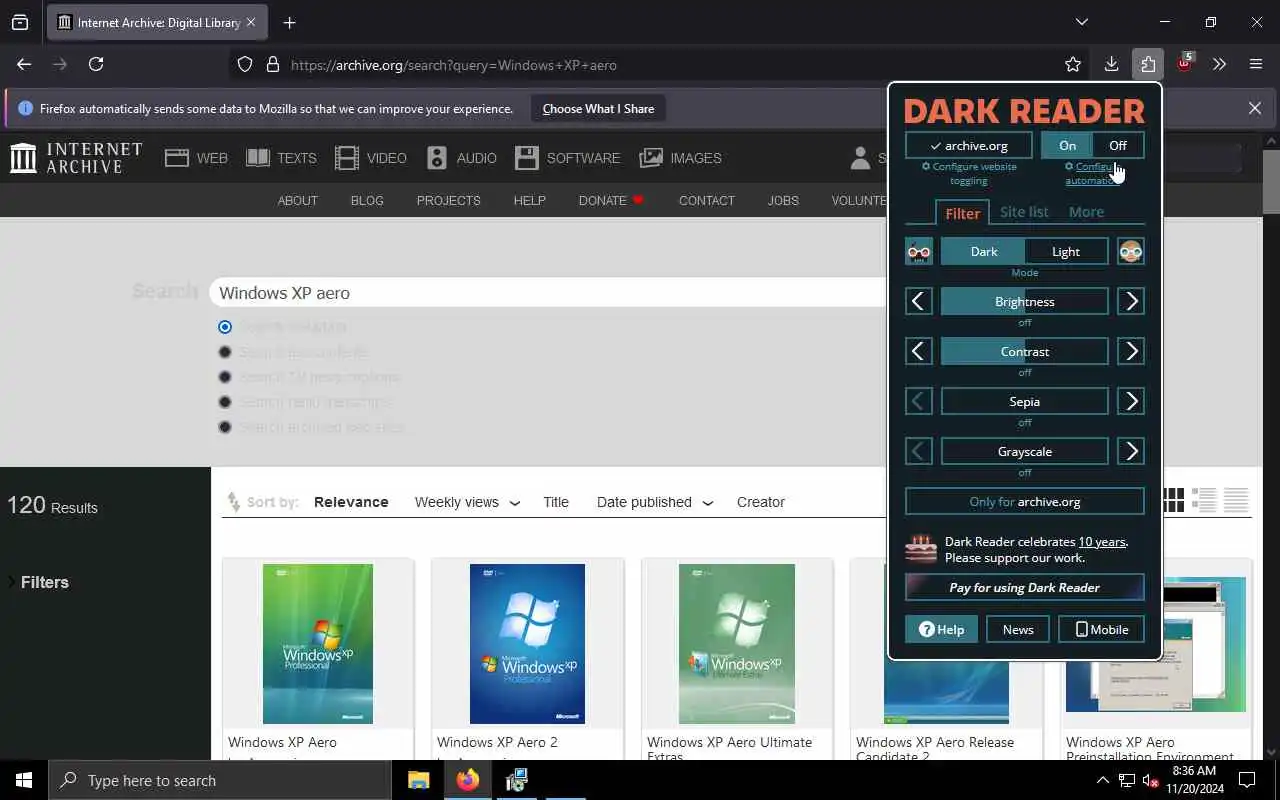The height and width of the screenshot is (800, 1280).
Task: Select the second search option radio button
Action: [x=225, y=352]
